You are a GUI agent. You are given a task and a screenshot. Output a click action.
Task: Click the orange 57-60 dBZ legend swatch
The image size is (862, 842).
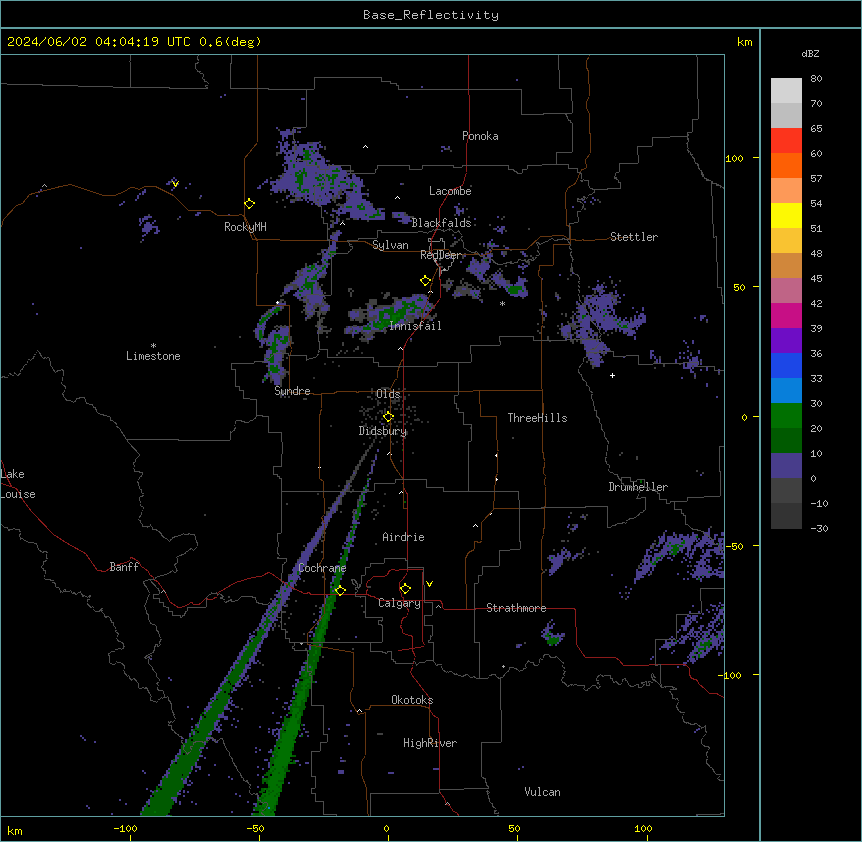click(786, 165)
